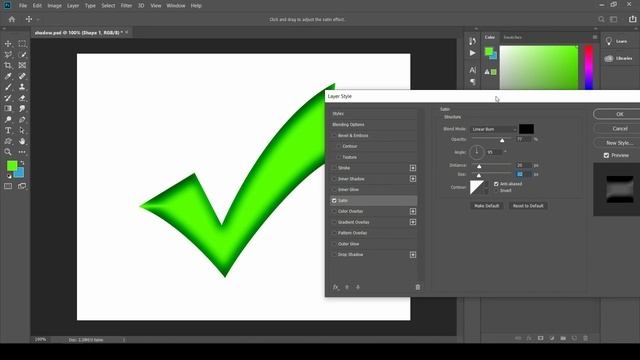Click the New Style button

(x=619, y=143)
